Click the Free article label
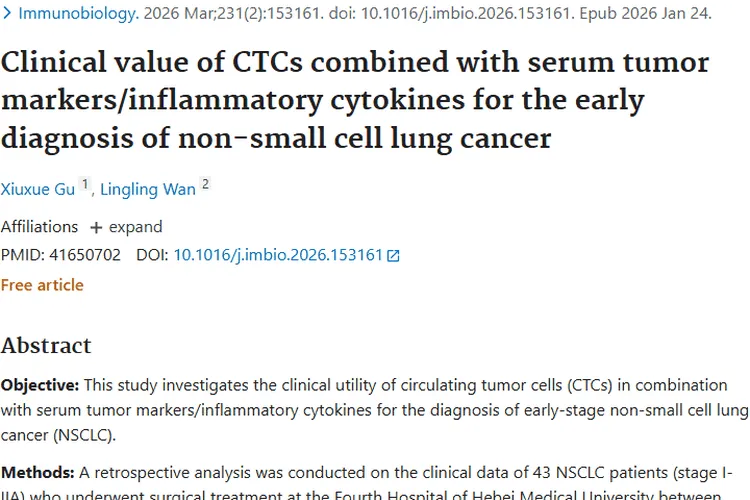 (42, 285)
